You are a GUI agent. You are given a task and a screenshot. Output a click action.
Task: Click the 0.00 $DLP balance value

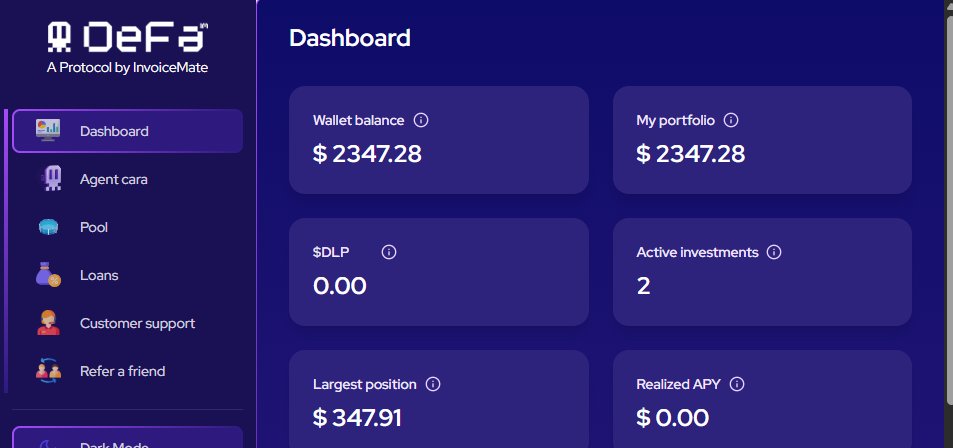(340, 286)
